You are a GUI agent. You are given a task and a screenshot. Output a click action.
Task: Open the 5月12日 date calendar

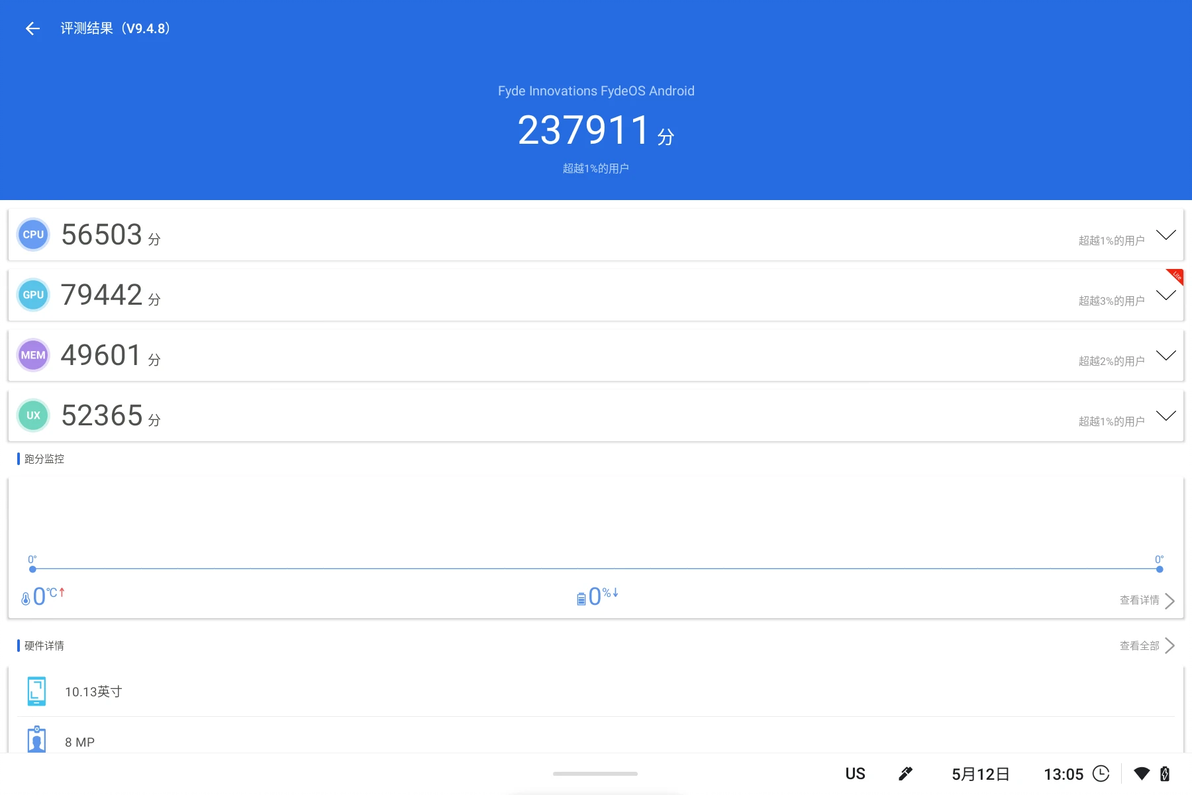pyautogui.click(x=981, y=774)
